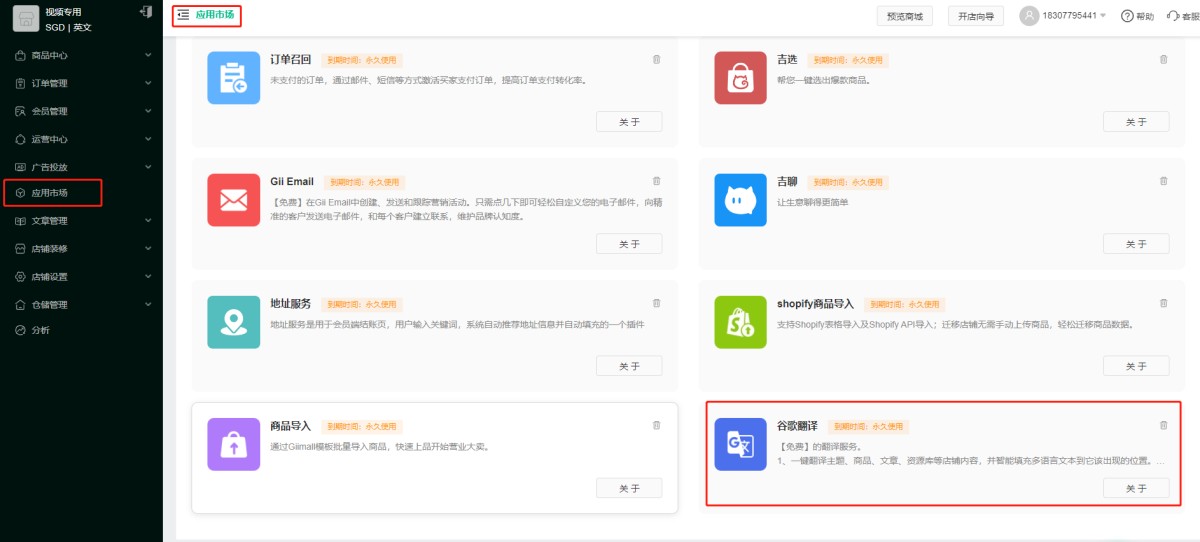Click the 地址服务 location pin icon
Viewport: 1200px width, 542px height.
coord(233,322)
